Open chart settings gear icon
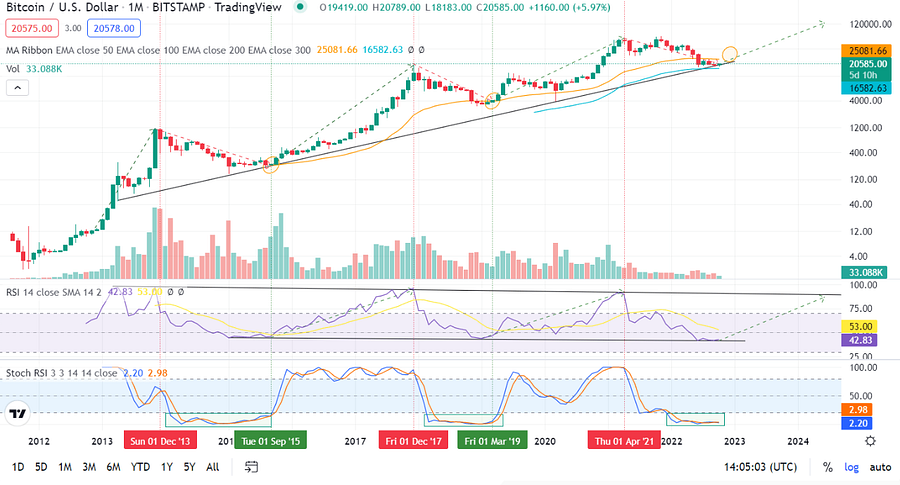Image resolution: width=900 pixels, height=485 pixels. pos(870,441)
